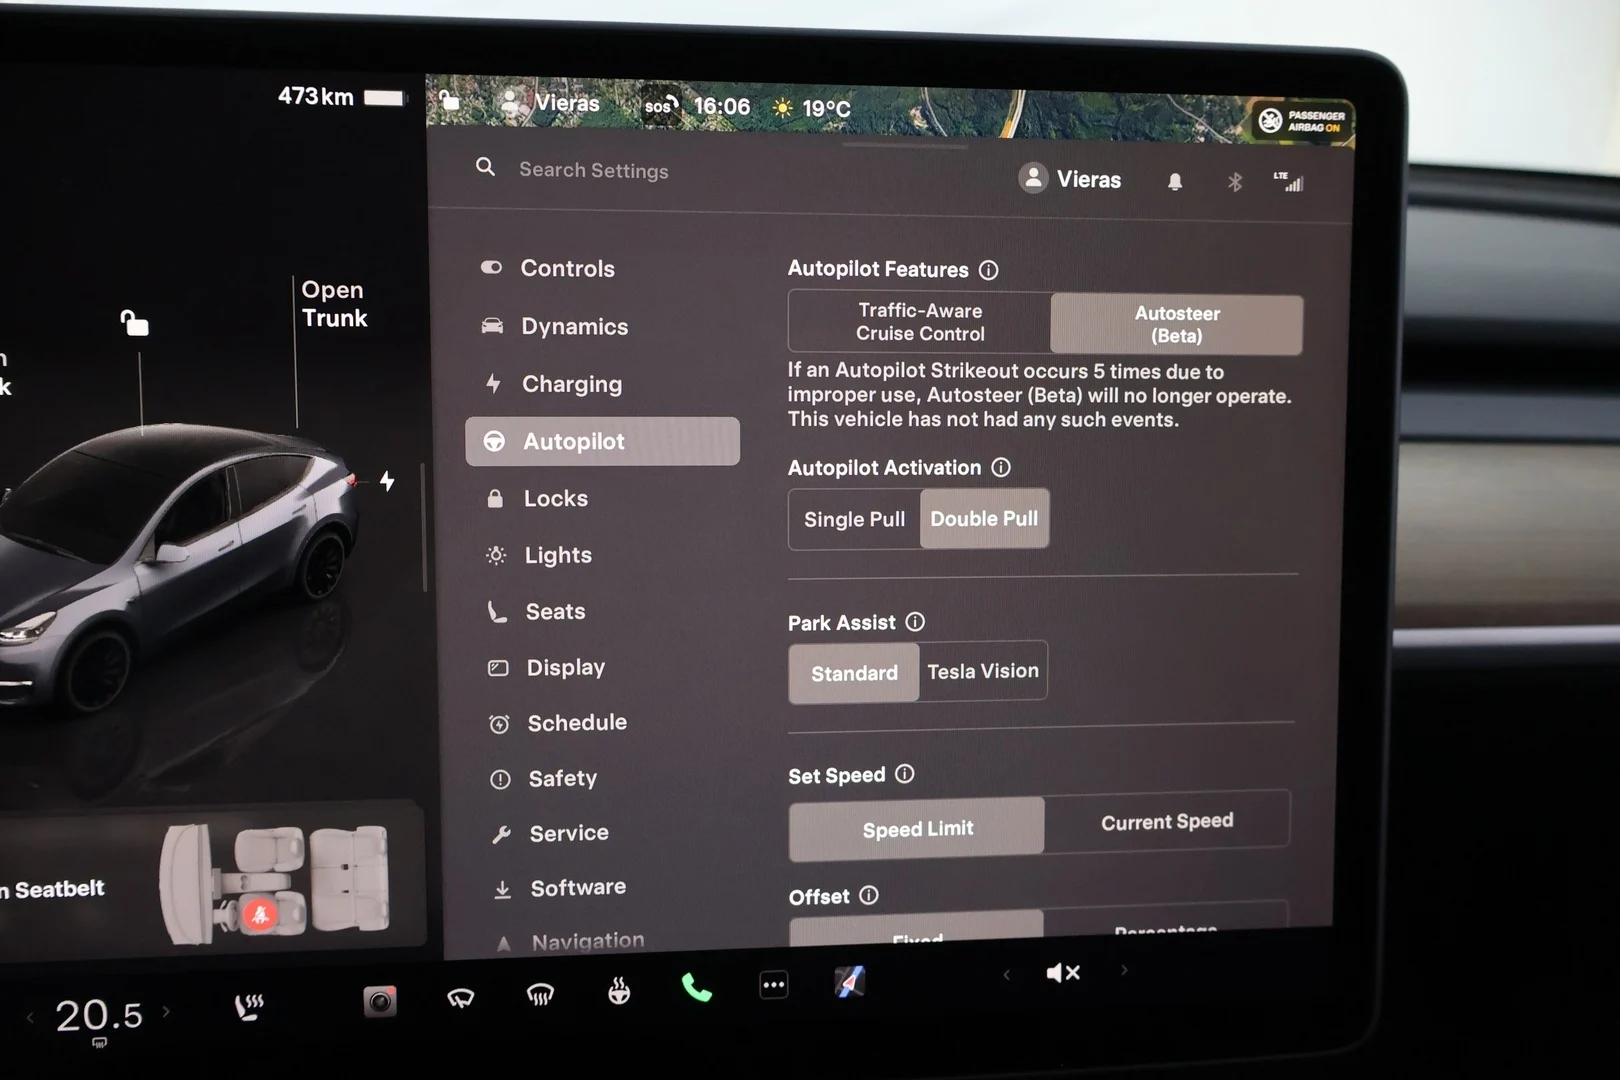Open the Vieras profile in settings header
The height and width of the screenshot is (1080, 1620).
click(x=1070, y=179)
